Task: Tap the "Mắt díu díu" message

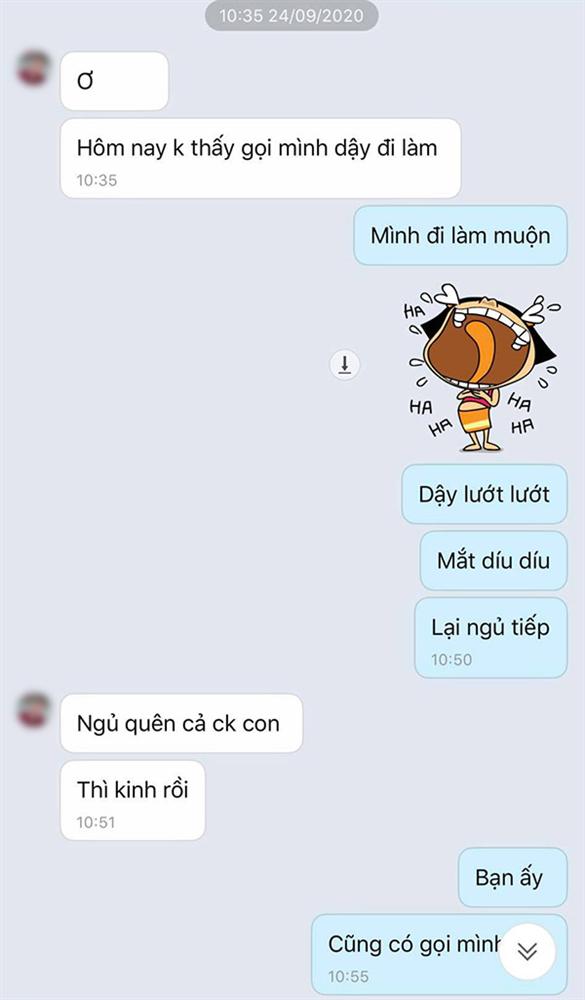Action: 493,561
